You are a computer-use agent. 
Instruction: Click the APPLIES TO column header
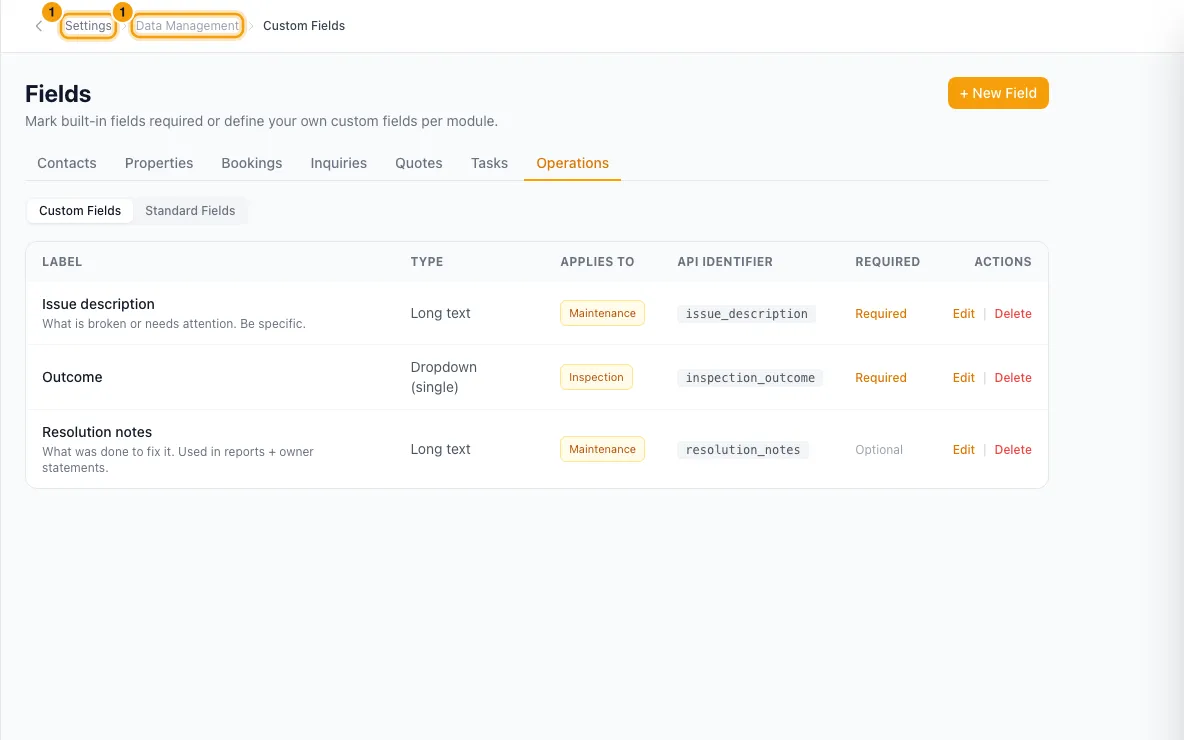pyautogui.click(x=597, y=262)
